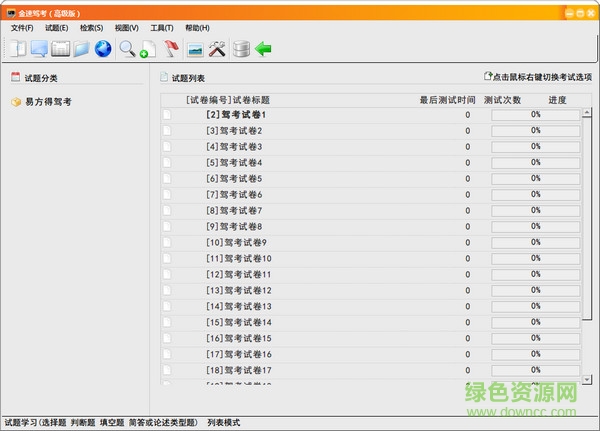Viewport: 600px width, 431px height.
Task: Select the 易方得驾考 category
Action: coord(48,102)
